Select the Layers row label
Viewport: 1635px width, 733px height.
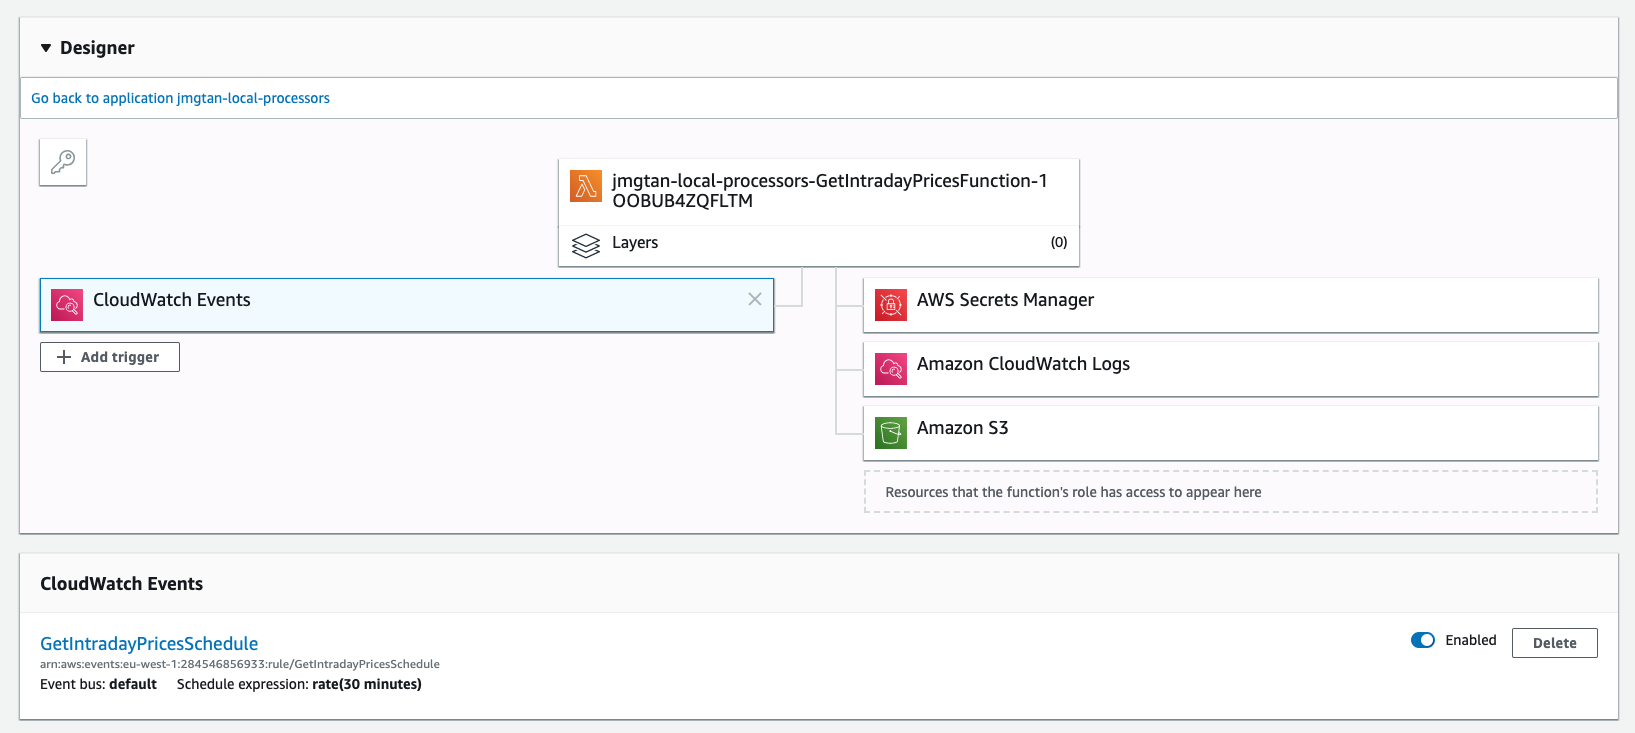pyautogui.click(x=635, y=242)
